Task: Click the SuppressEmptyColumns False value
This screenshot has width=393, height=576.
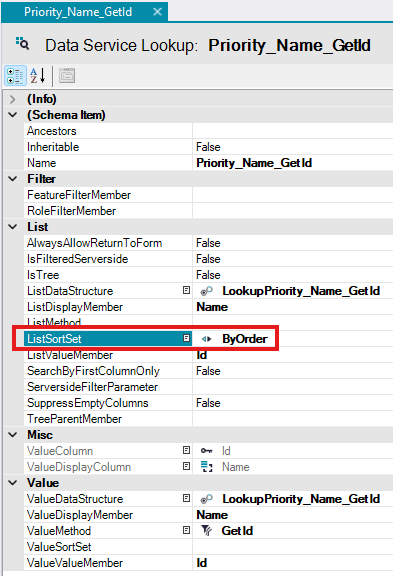Action: (x=208, y=403)
